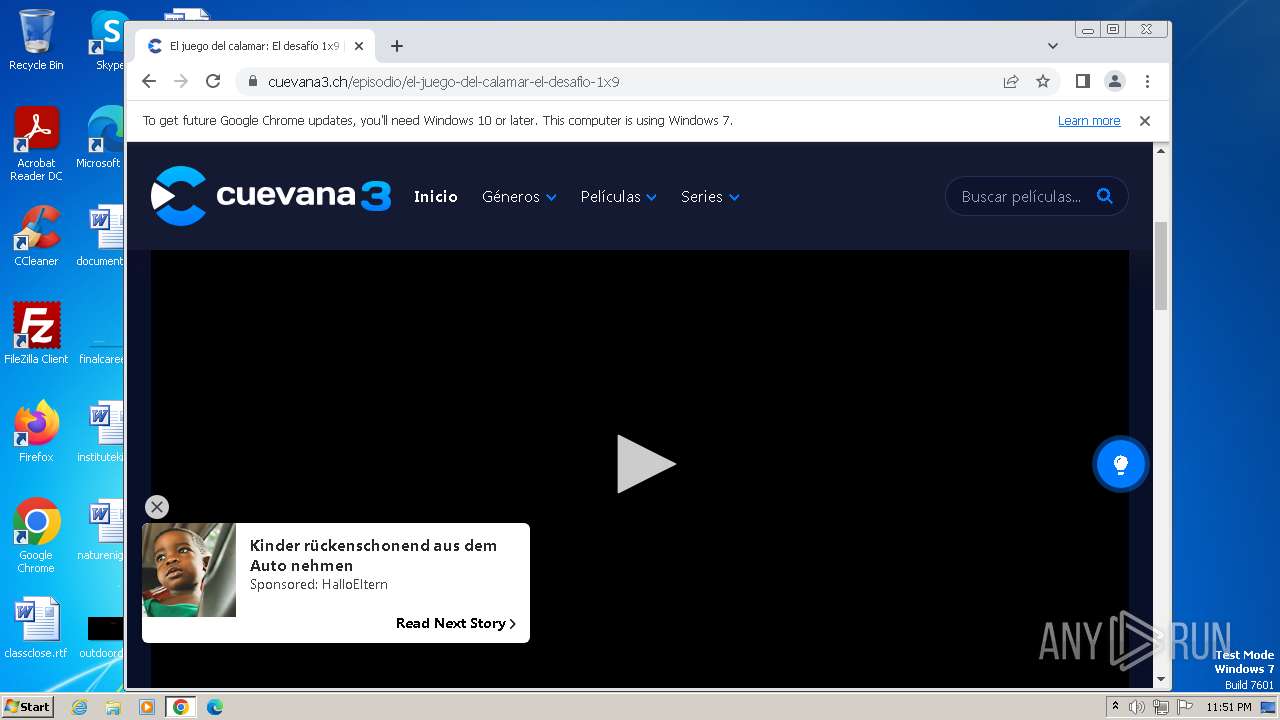Image resolution: width=1280 pixels, height=720 pixels.
Task: Expand the Series dropdown
Action: (x=710, y=197)
